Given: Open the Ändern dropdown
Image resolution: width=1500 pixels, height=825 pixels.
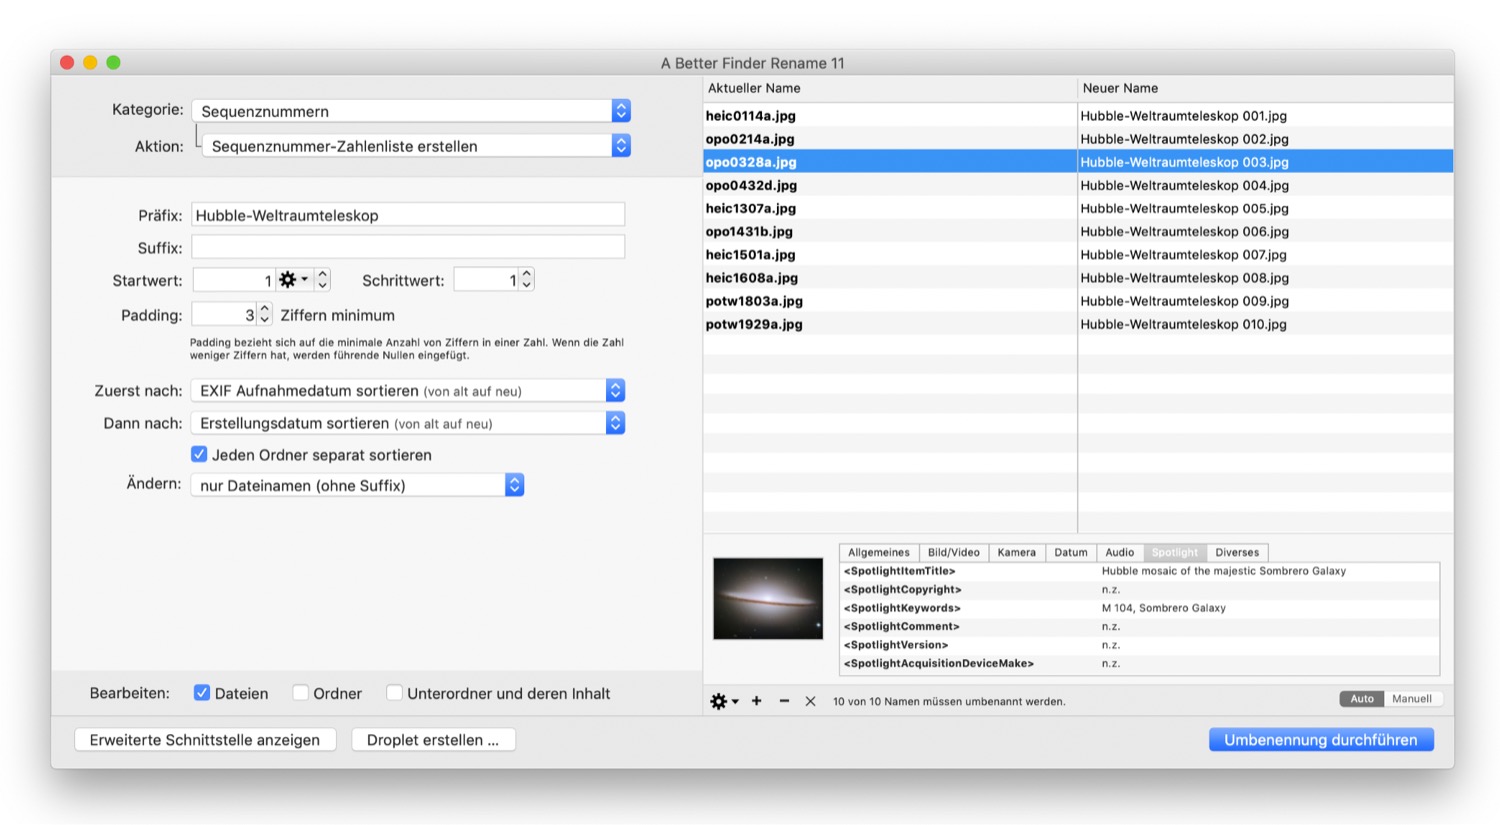Looking at the screenshot, I should pyautogui.click(x=357, y=485).
